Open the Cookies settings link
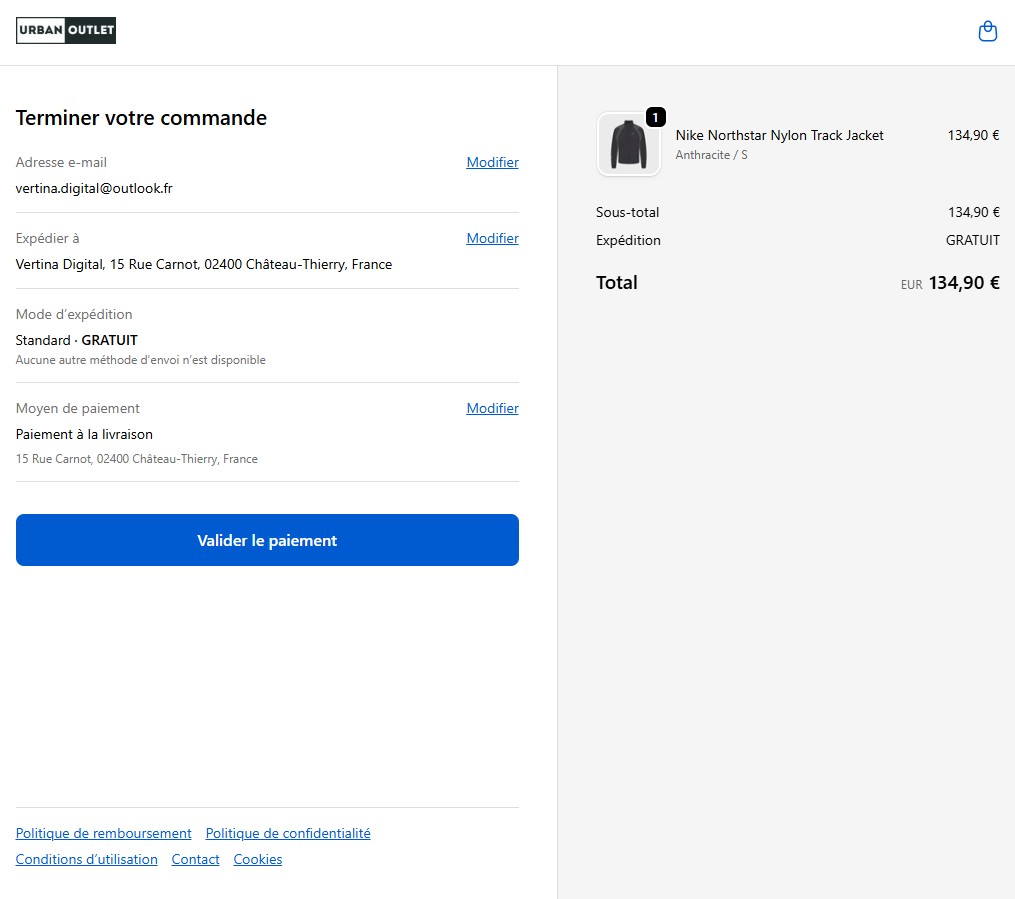The height and width of the screenshot is (899, 1015). click(258, 859)
